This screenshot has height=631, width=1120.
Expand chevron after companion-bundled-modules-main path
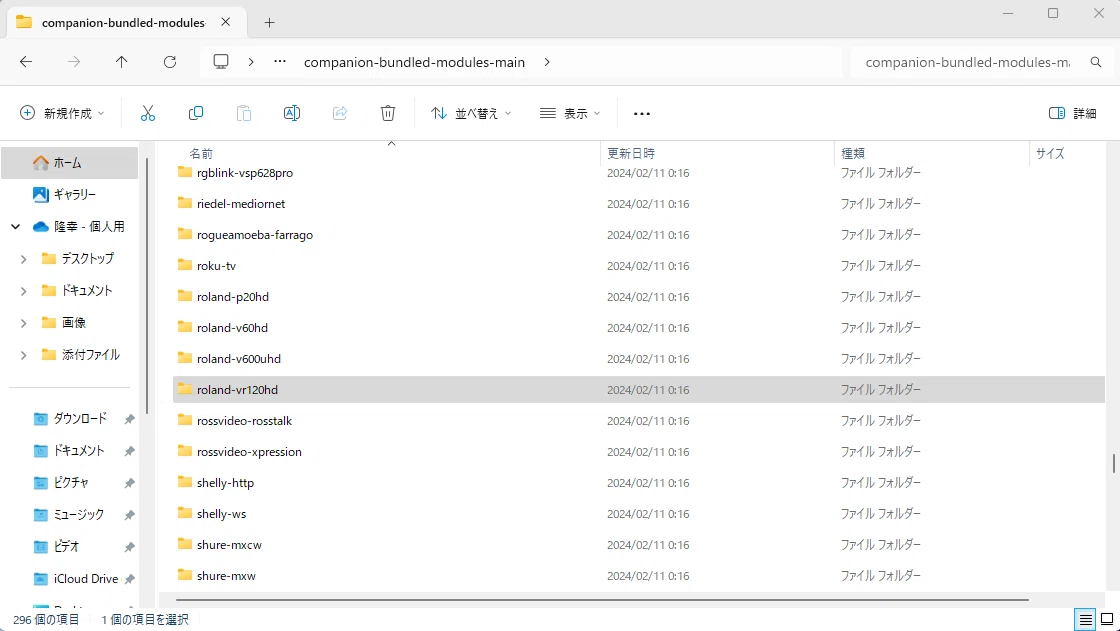click(x=547, y=62)
